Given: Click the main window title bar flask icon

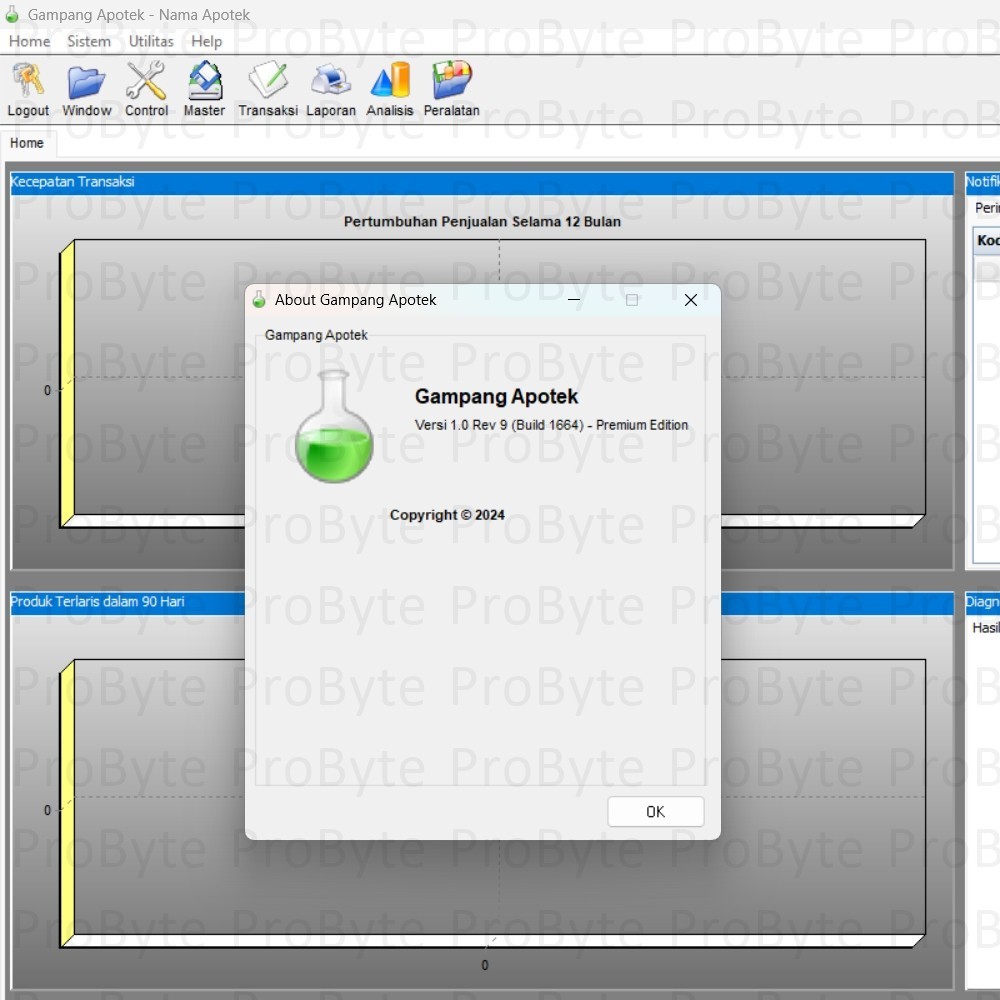Looking at the screenshot, I should coord(12,14).
